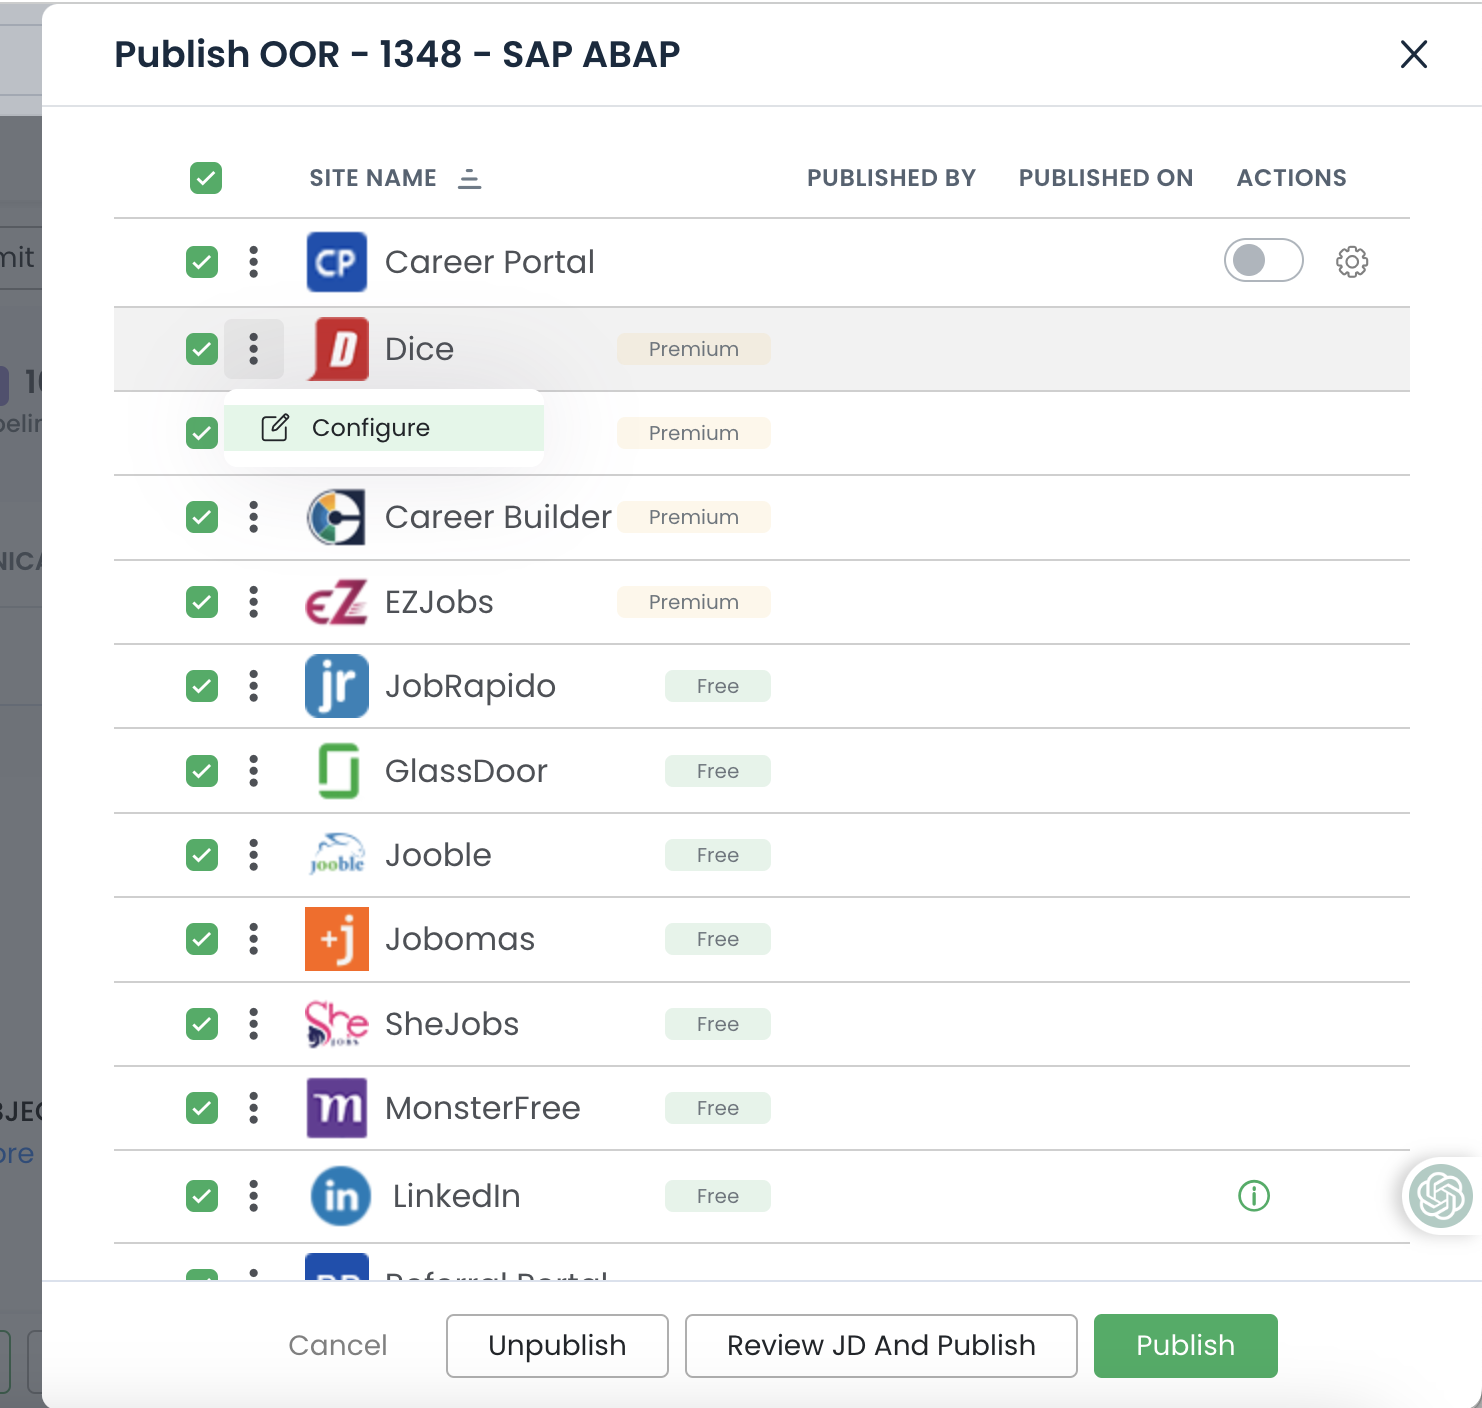Click the Jobomas orange logo icon
This screenshot has height=1408, width=1482.
[x=337, y=939]
